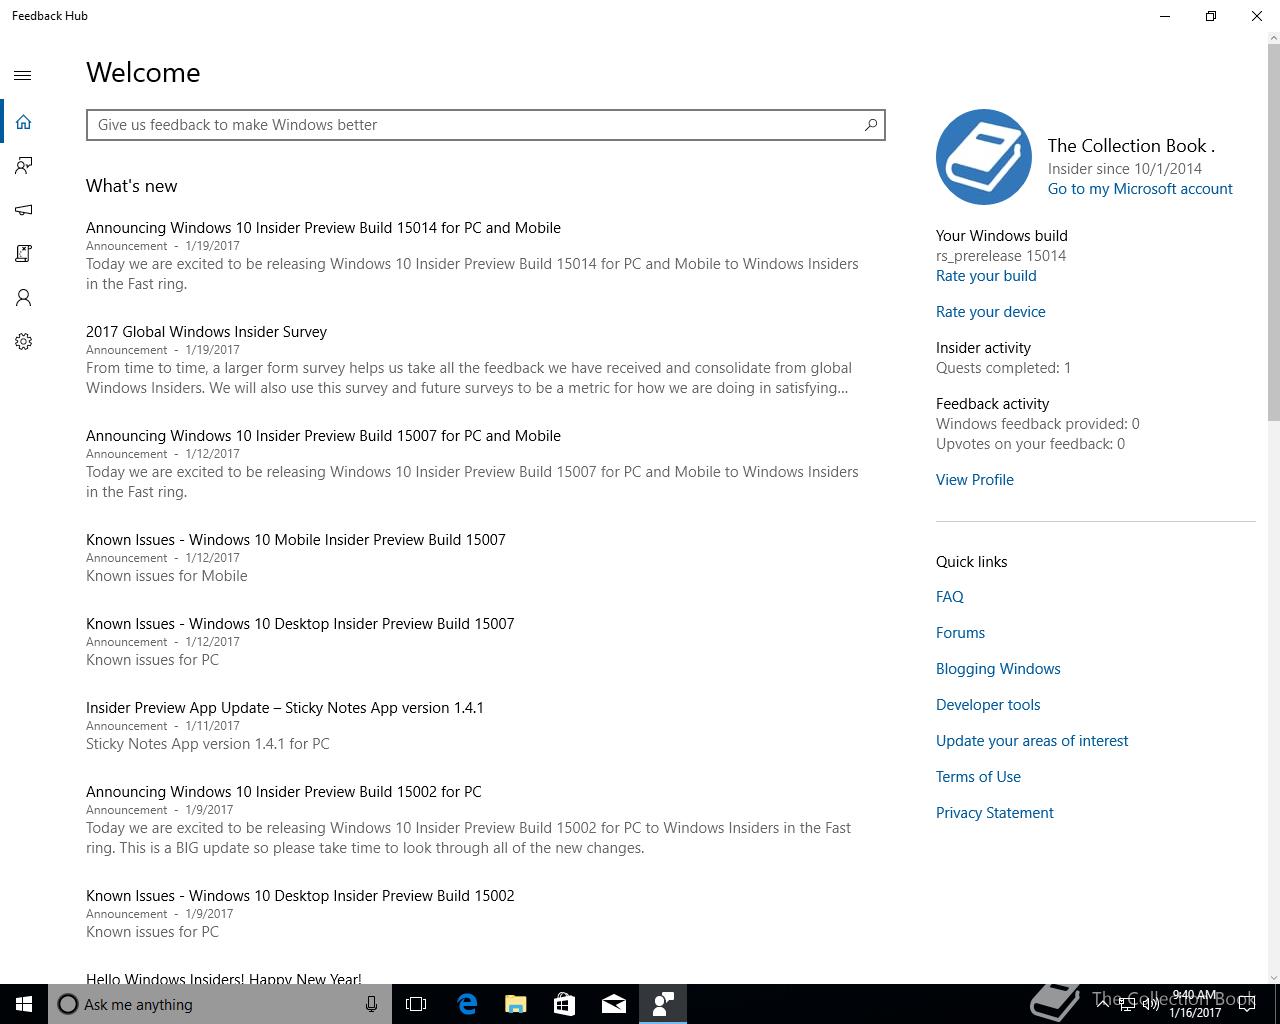
Task: Open Announcing Build 15002 for PC
Action: 284,792
